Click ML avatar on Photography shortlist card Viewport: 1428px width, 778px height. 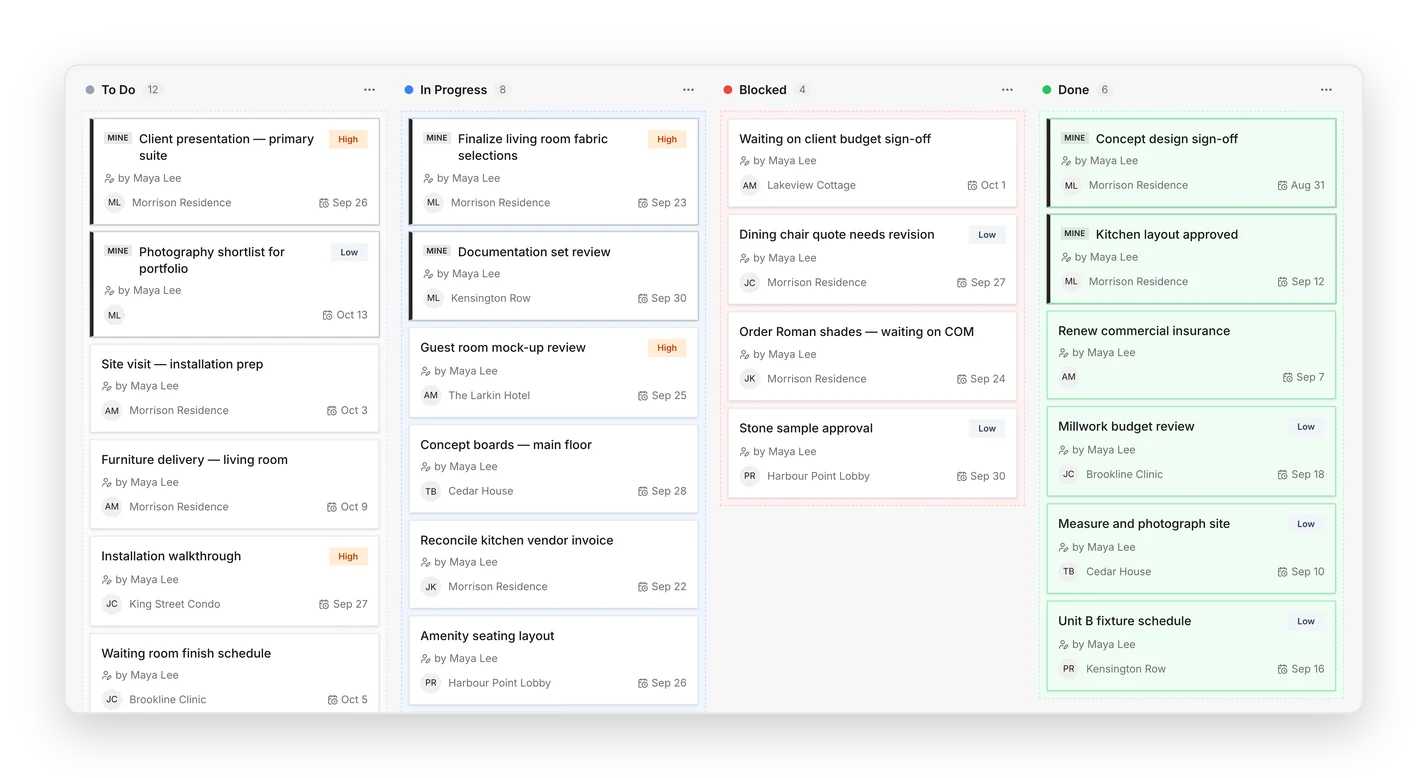pyautogui.click(x=114, y=315)
